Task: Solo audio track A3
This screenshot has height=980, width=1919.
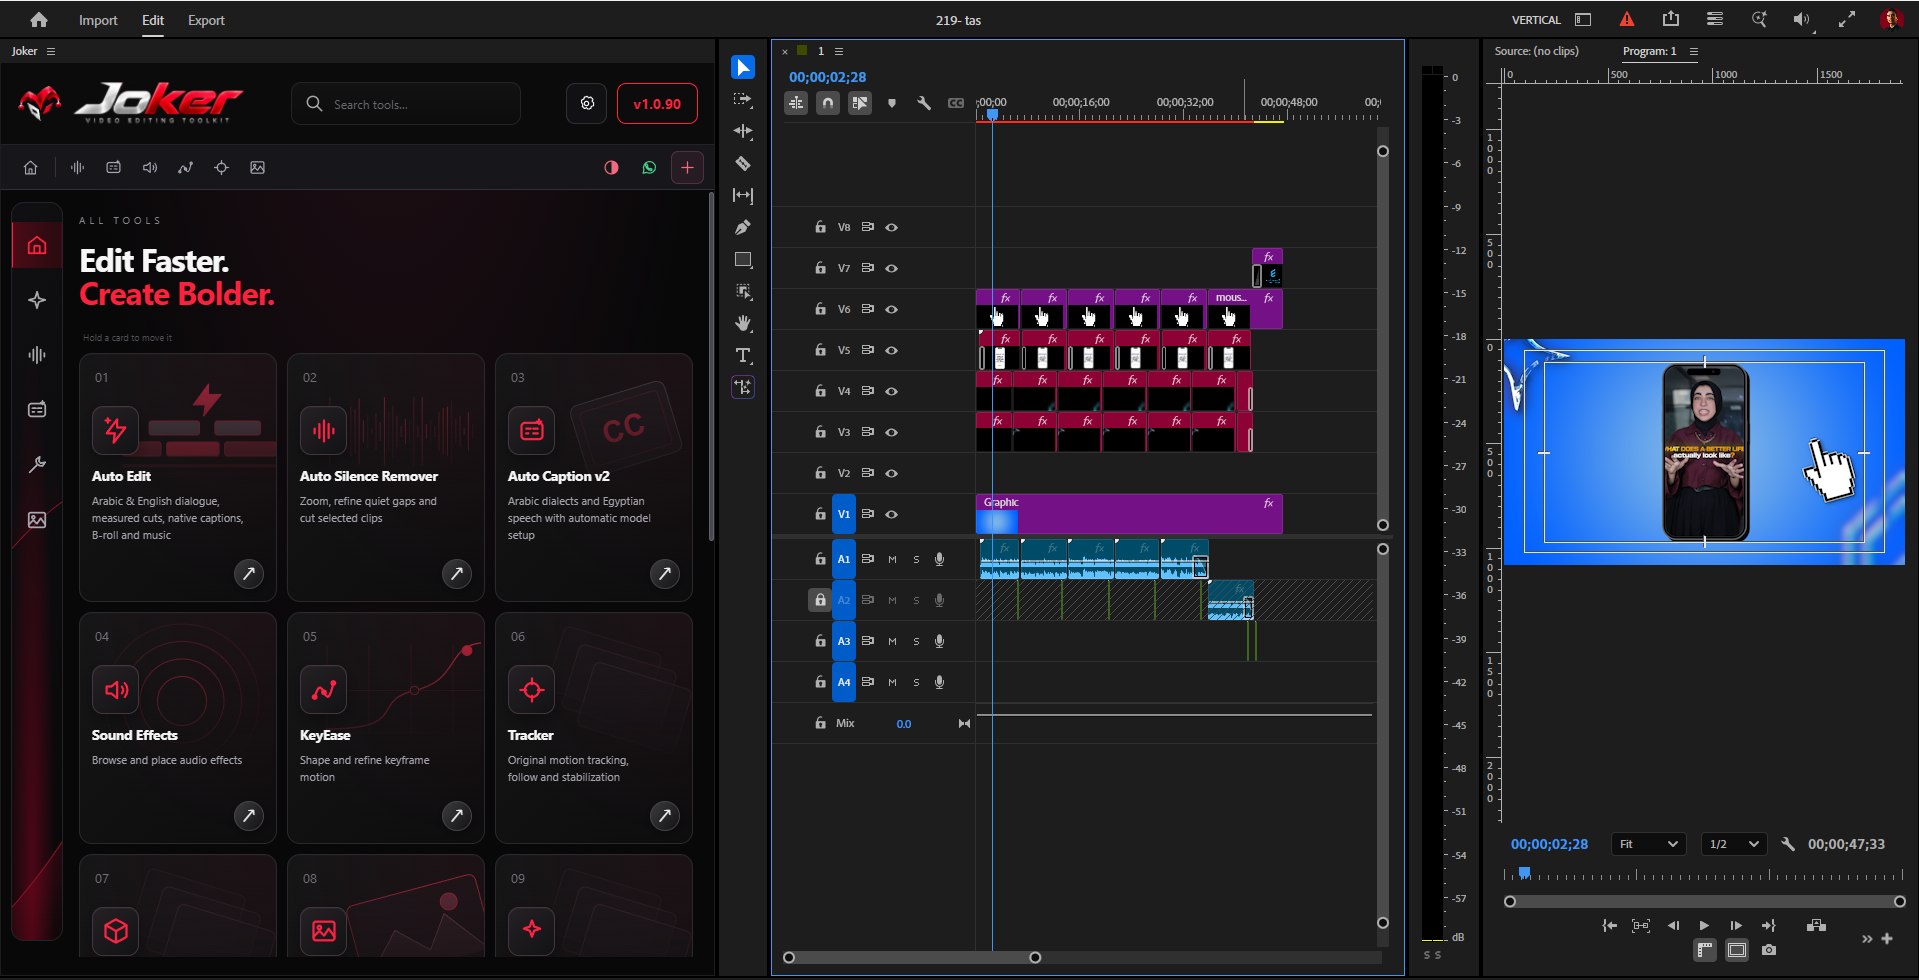Action: tap(916, 641)
